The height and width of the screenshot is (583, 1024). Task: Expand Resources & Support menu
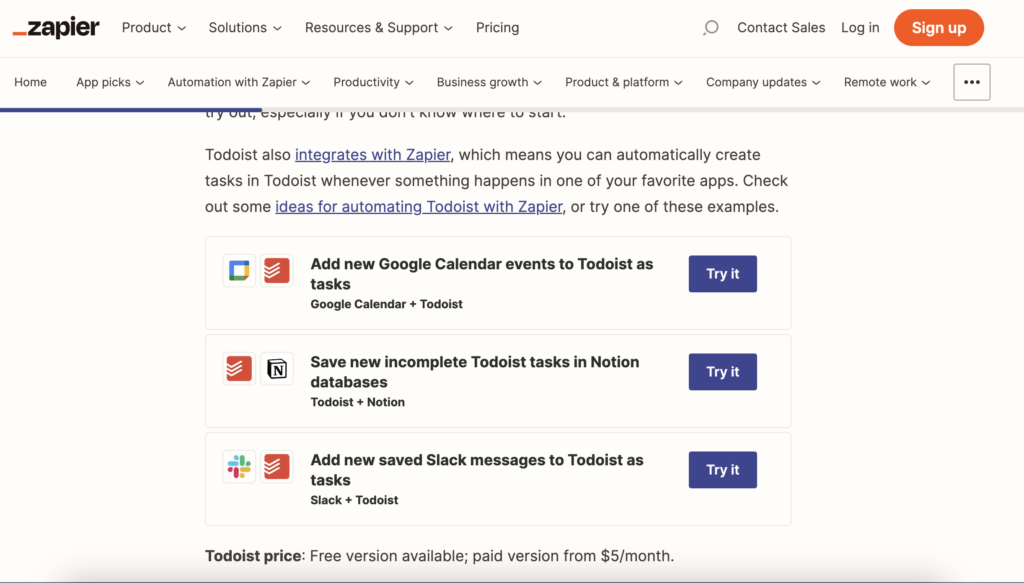coord(378,27)
